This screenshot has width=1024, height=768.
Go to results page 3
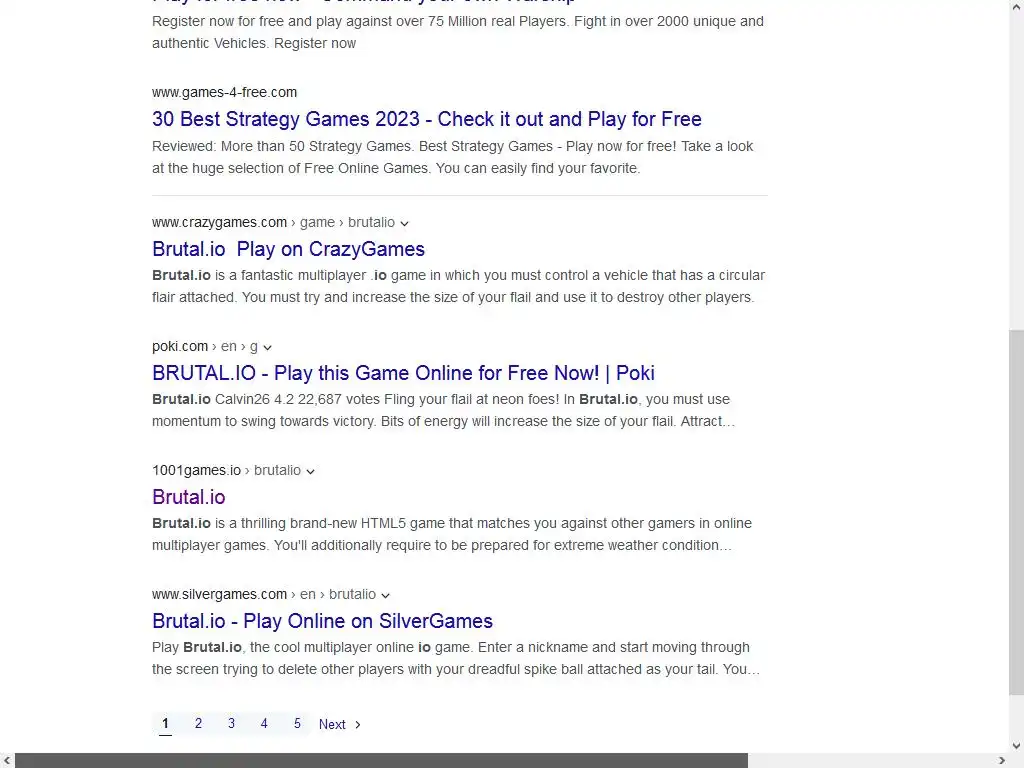(231, 724)
